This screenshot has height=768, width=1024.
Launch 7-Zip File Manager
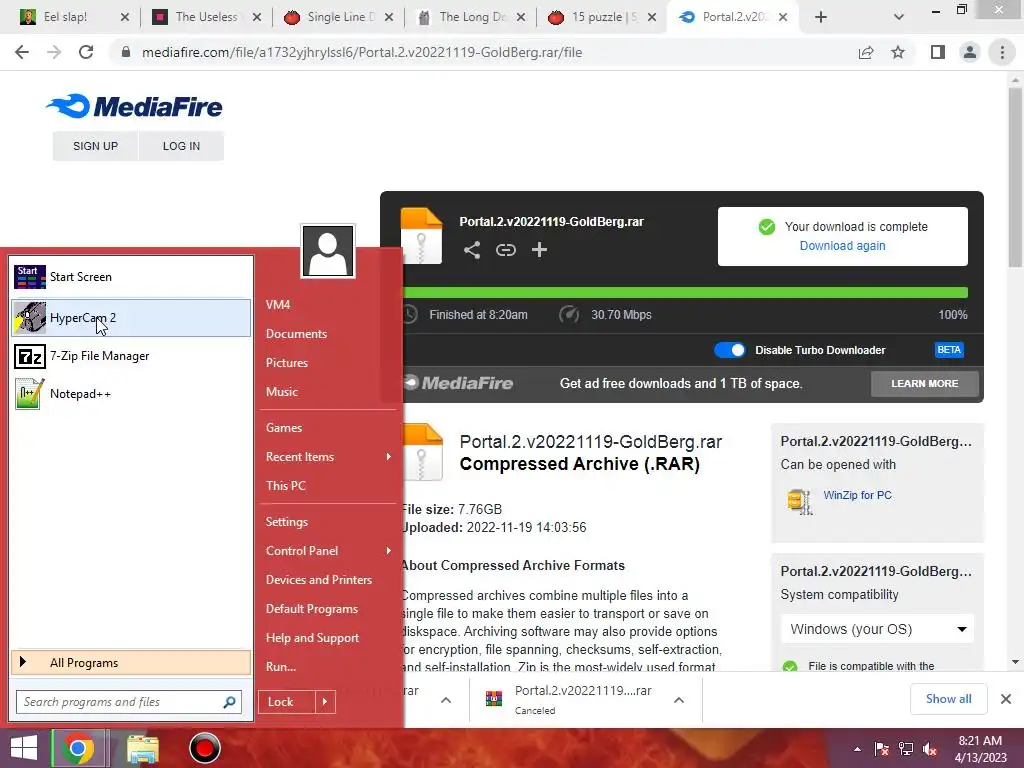pyautogui.click(x=131, y=356)
